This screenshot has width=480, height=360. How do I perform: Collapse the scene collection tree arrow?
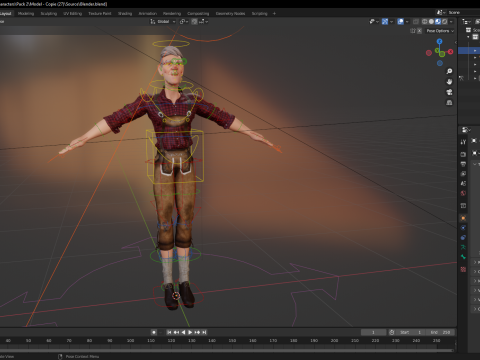(468, 37)
